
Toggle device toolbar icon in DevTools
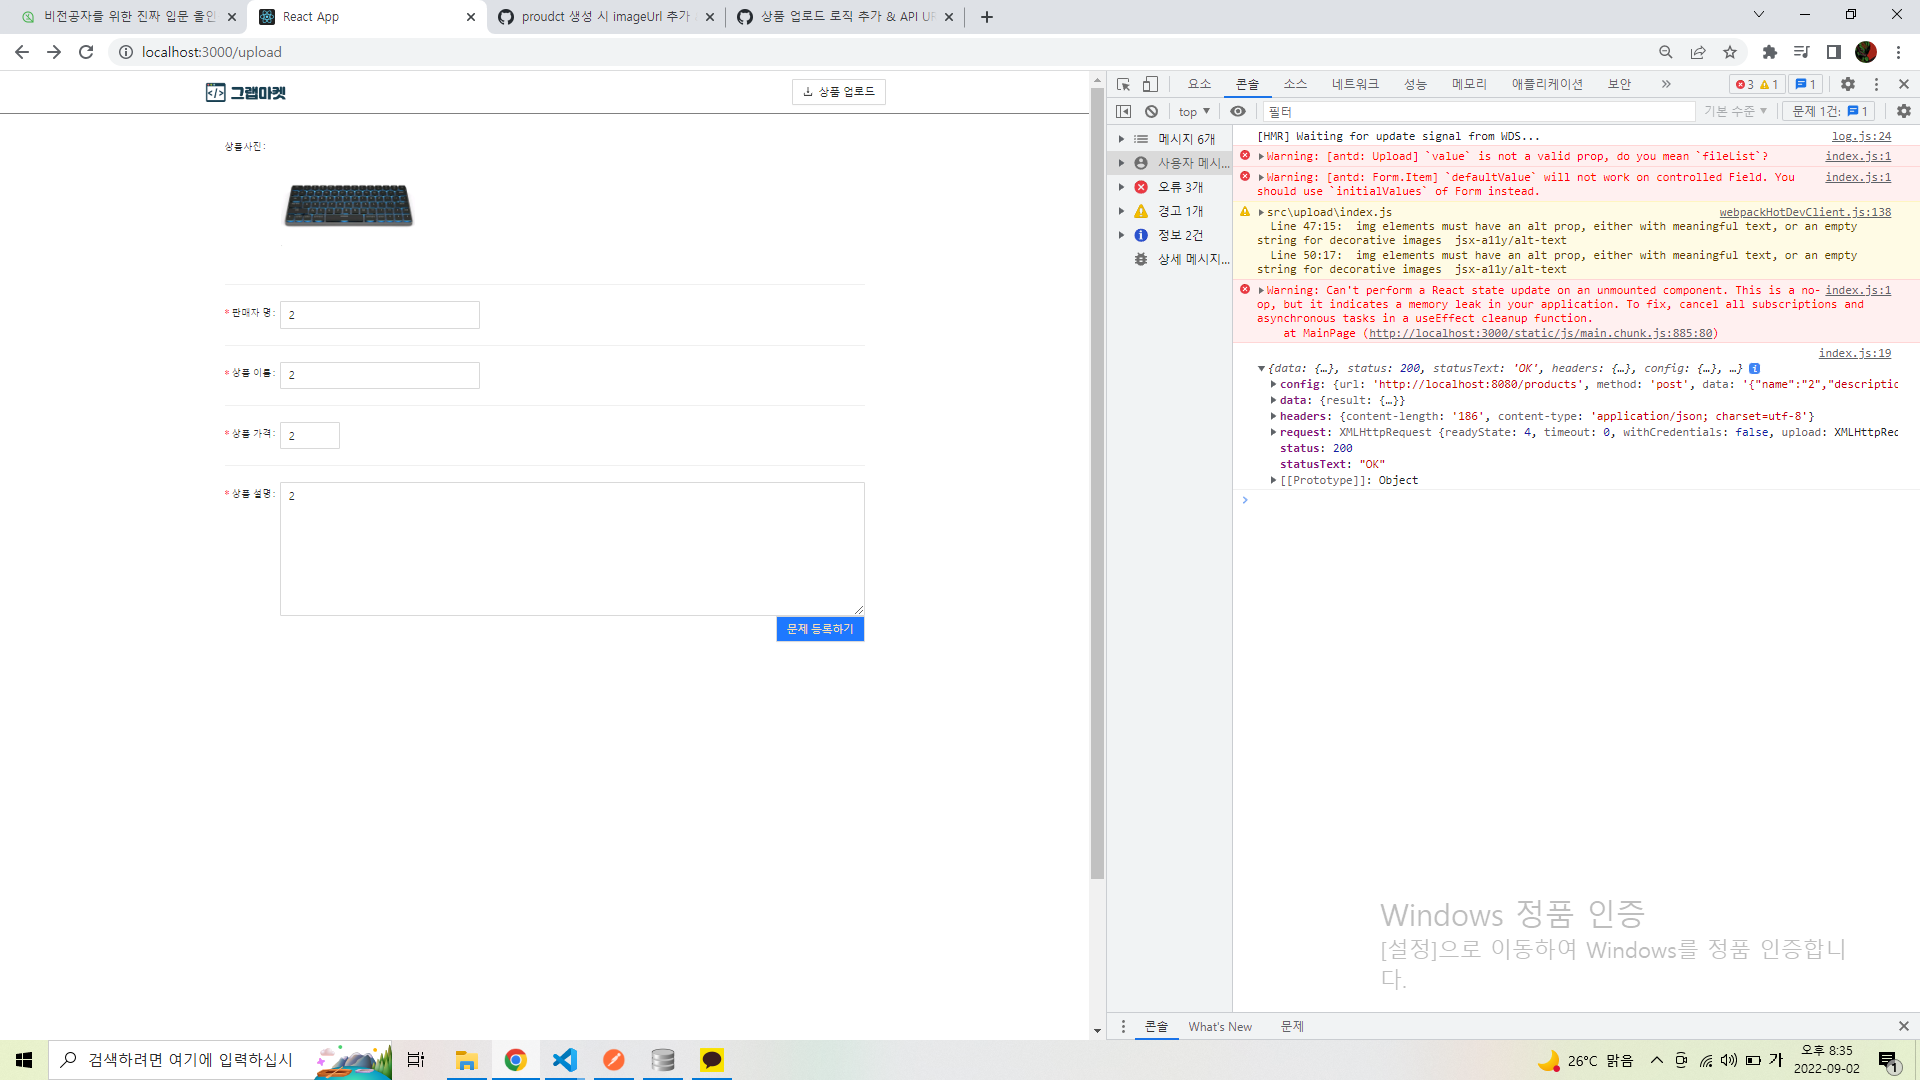pyautogui.click(x=1151, y=84)
